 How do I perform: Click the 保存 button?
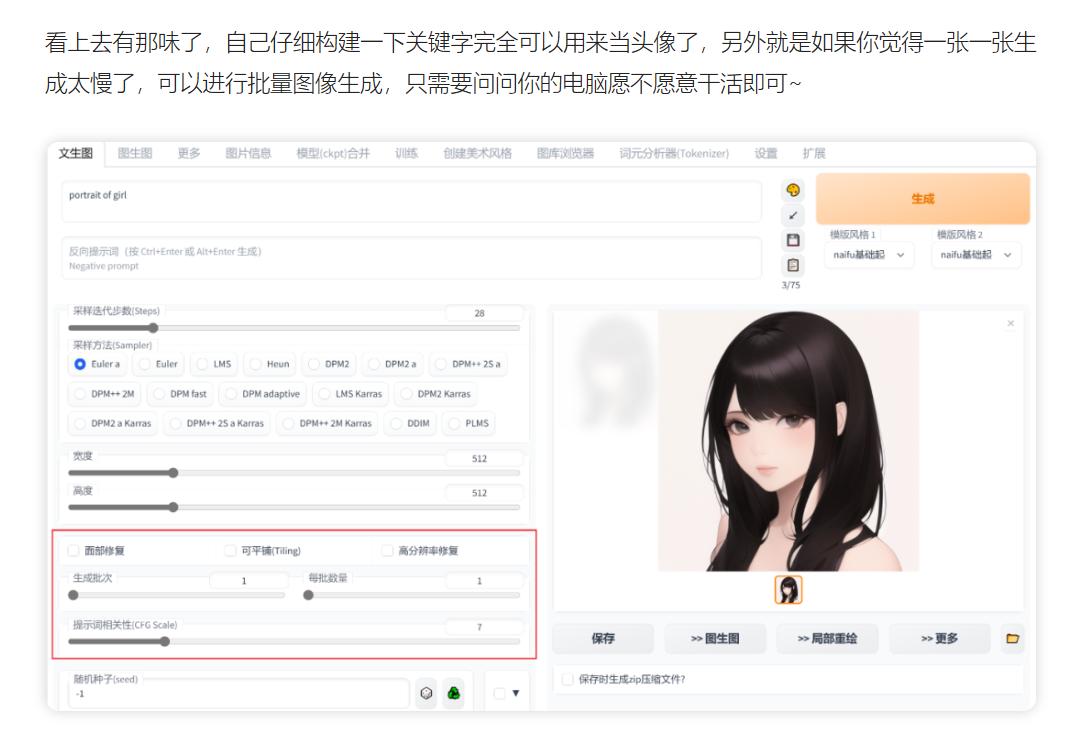pyautogui.click(x=603, y=638)
